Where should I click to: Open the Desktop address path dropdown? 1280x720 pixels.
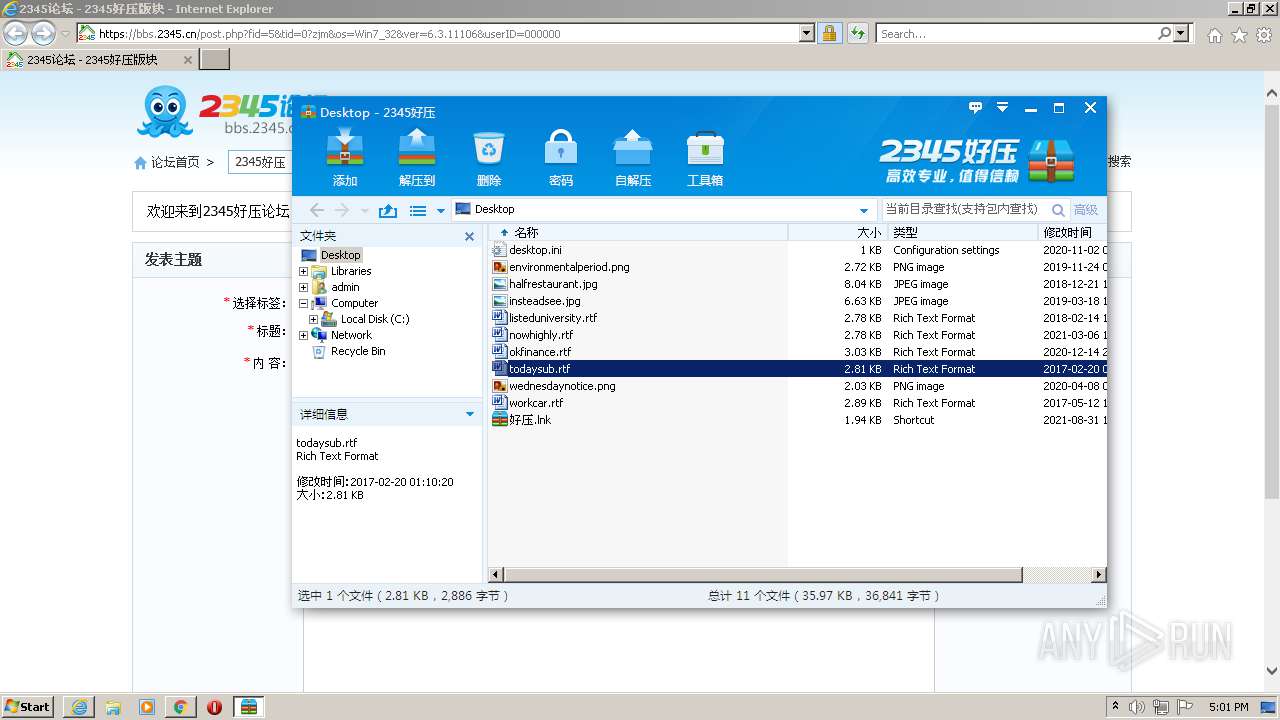coord(864,211)
